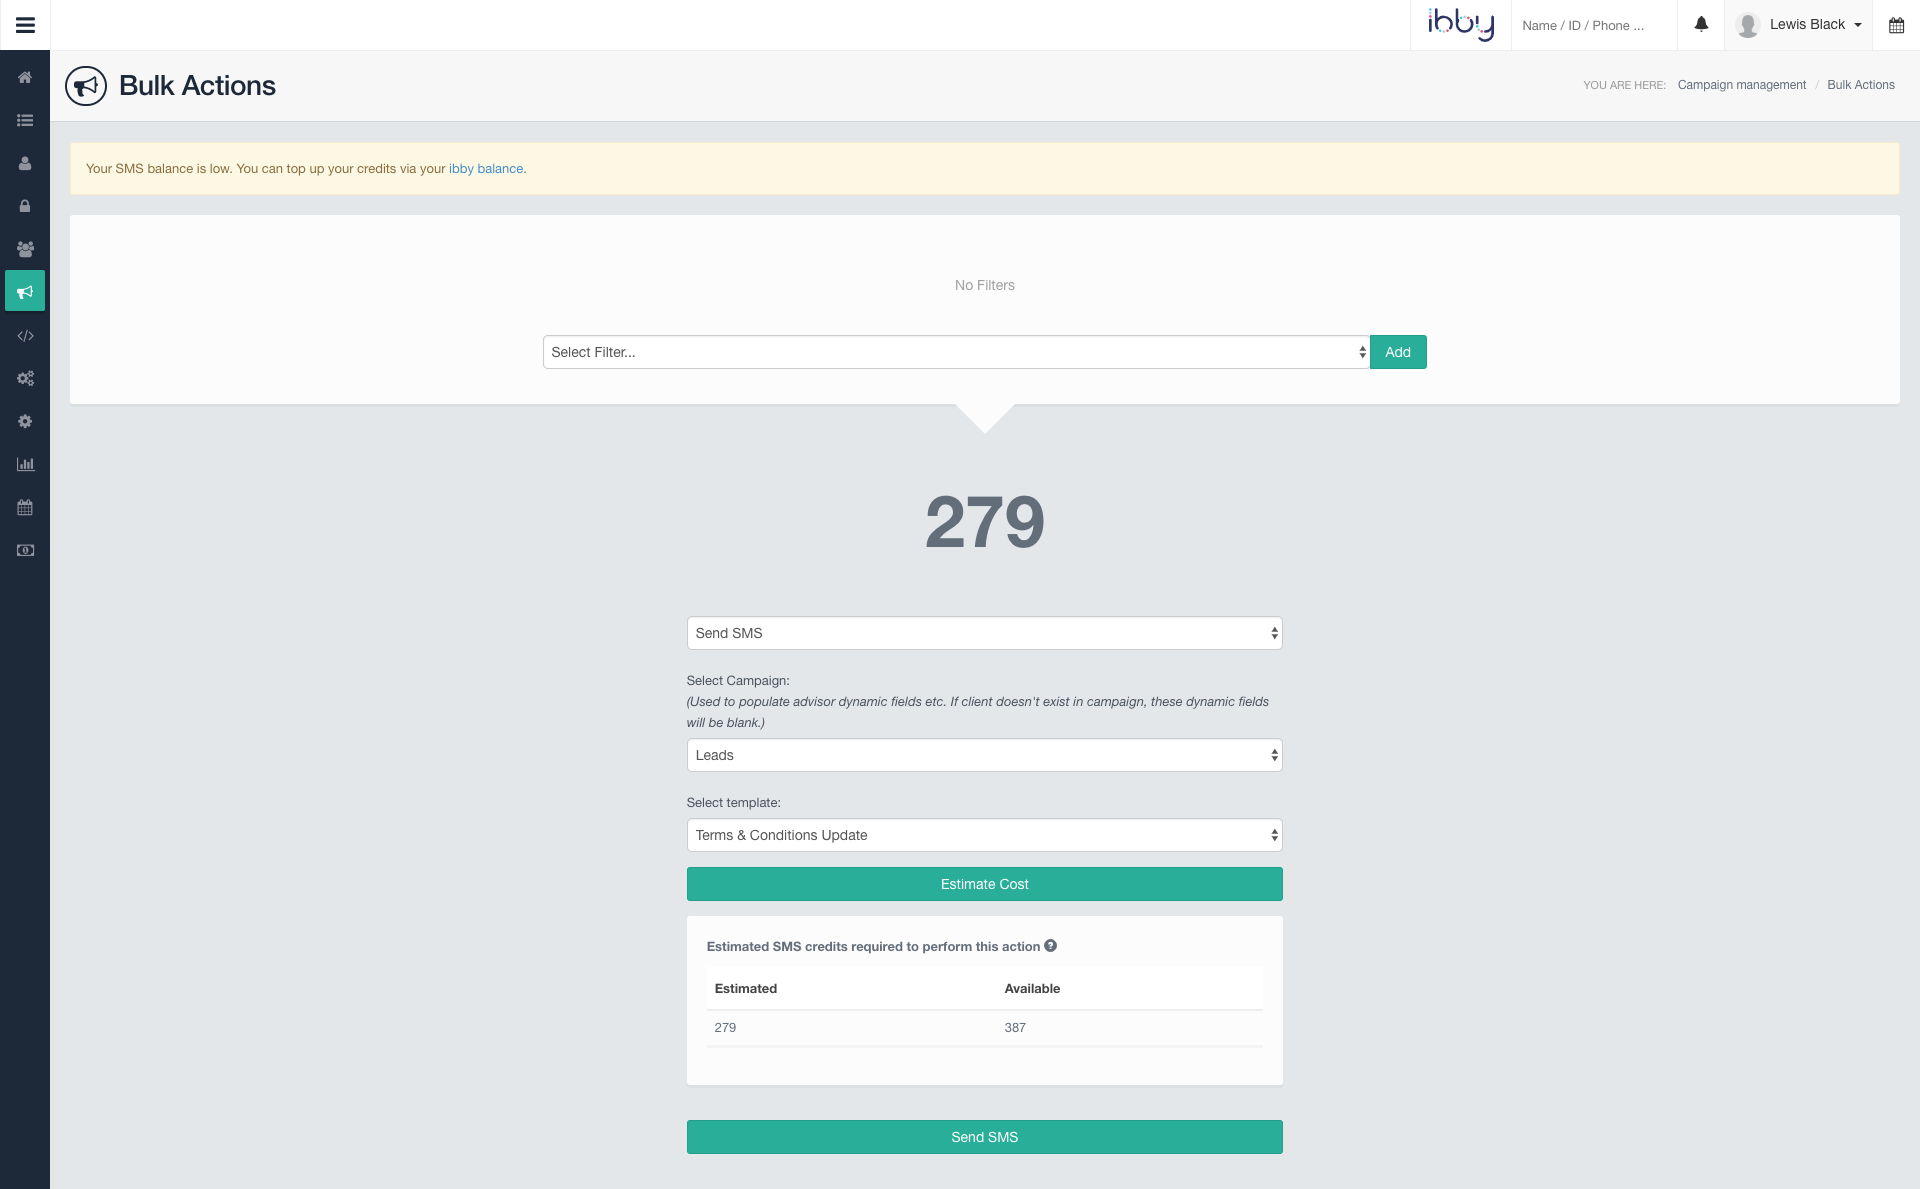Viewport: 1920px width, 1189px height.
Task: Click the Name / ID / Phone search field
Action: (1592, 26)
